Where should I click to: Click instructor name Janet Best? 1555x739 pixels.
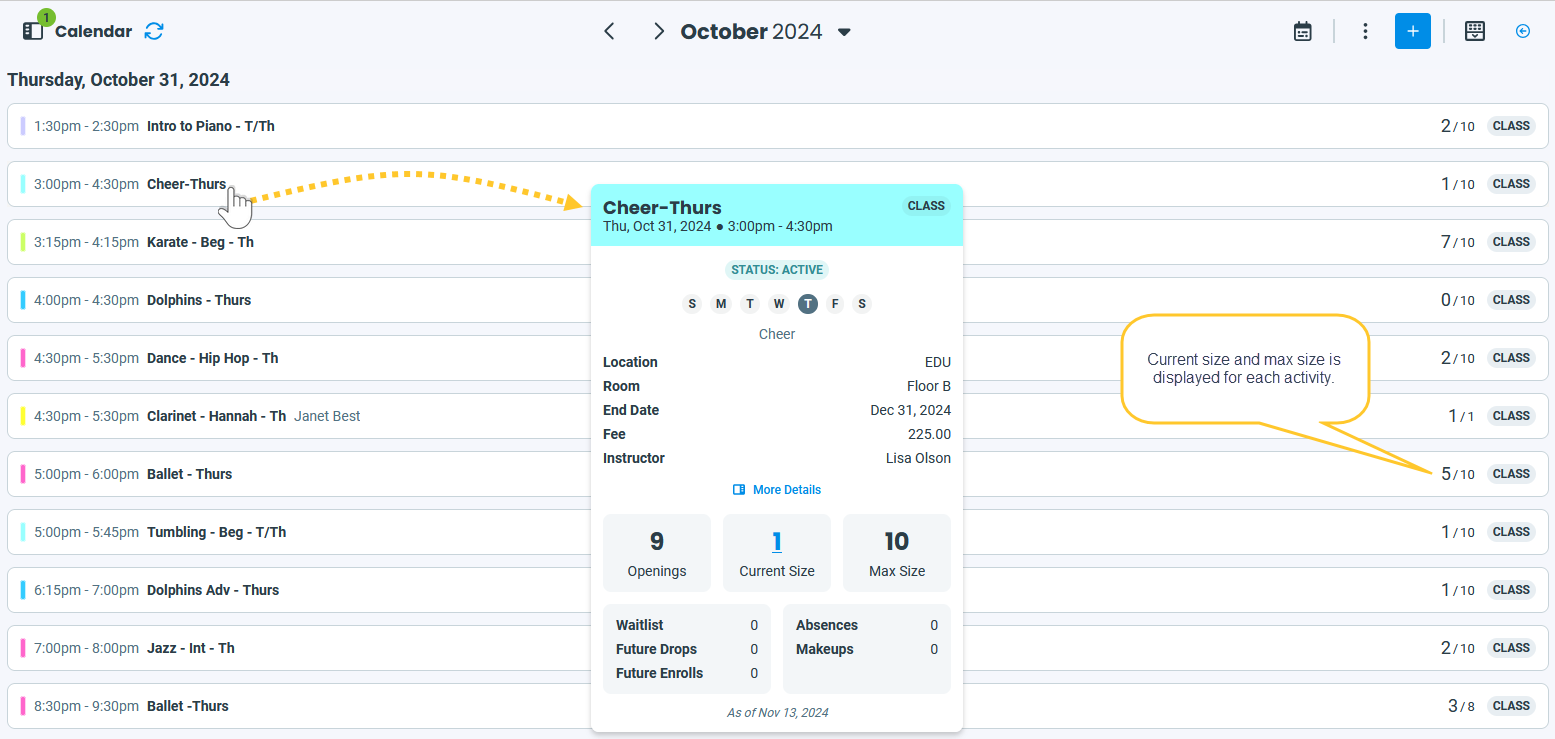(x=327, y=416)
